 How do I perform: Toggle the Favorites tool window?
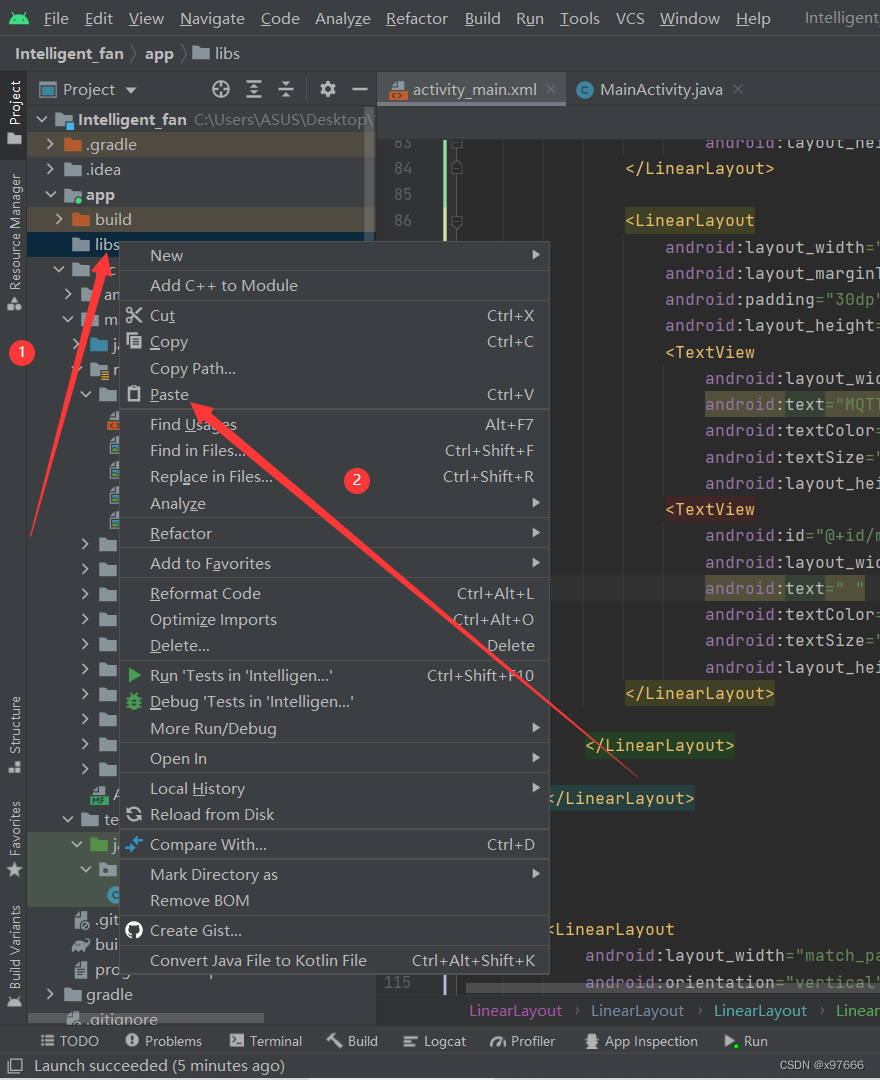[x=14, y=839]
